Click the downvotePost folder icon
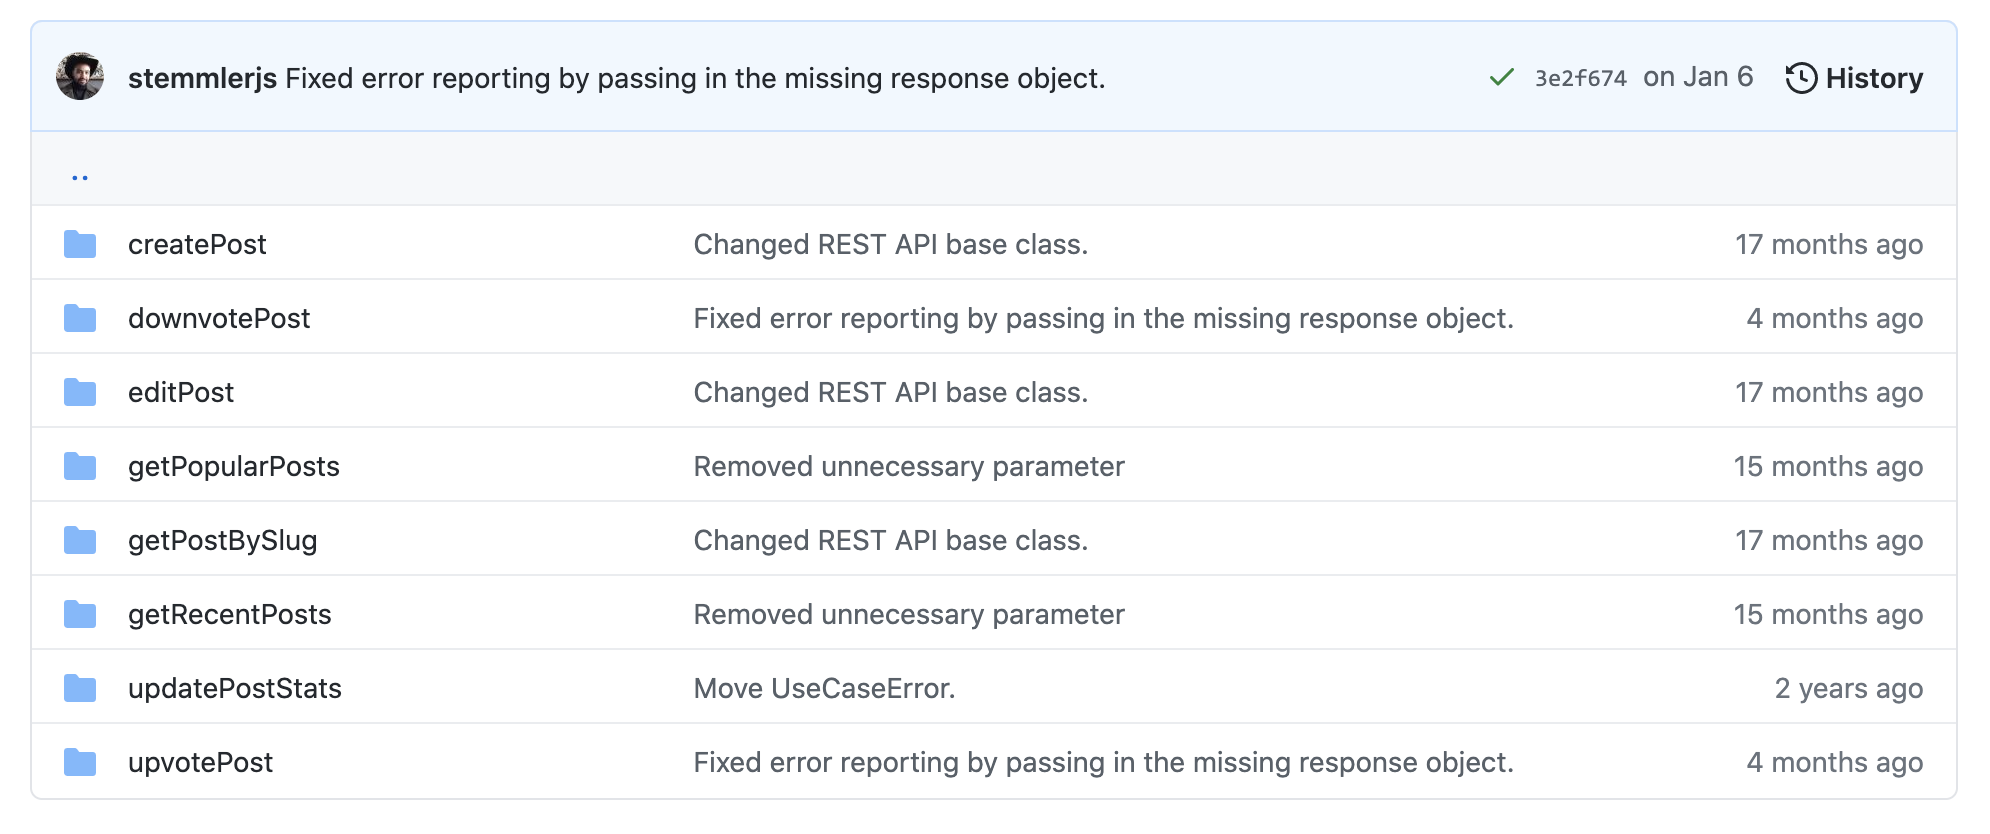 (x=80, y=318)
